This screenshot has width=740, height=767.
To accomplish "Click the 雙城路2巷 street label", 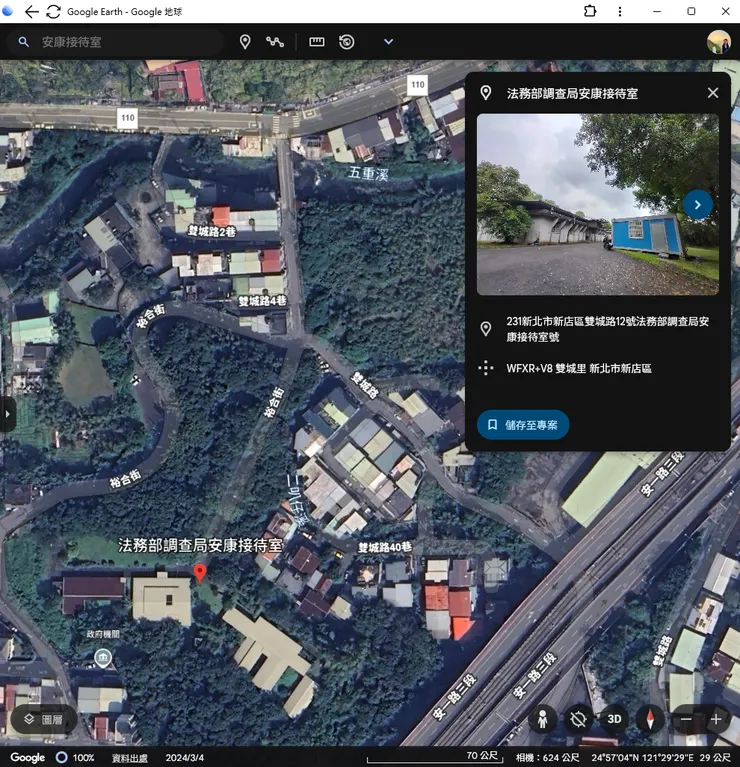I will (x=212, y=231).
